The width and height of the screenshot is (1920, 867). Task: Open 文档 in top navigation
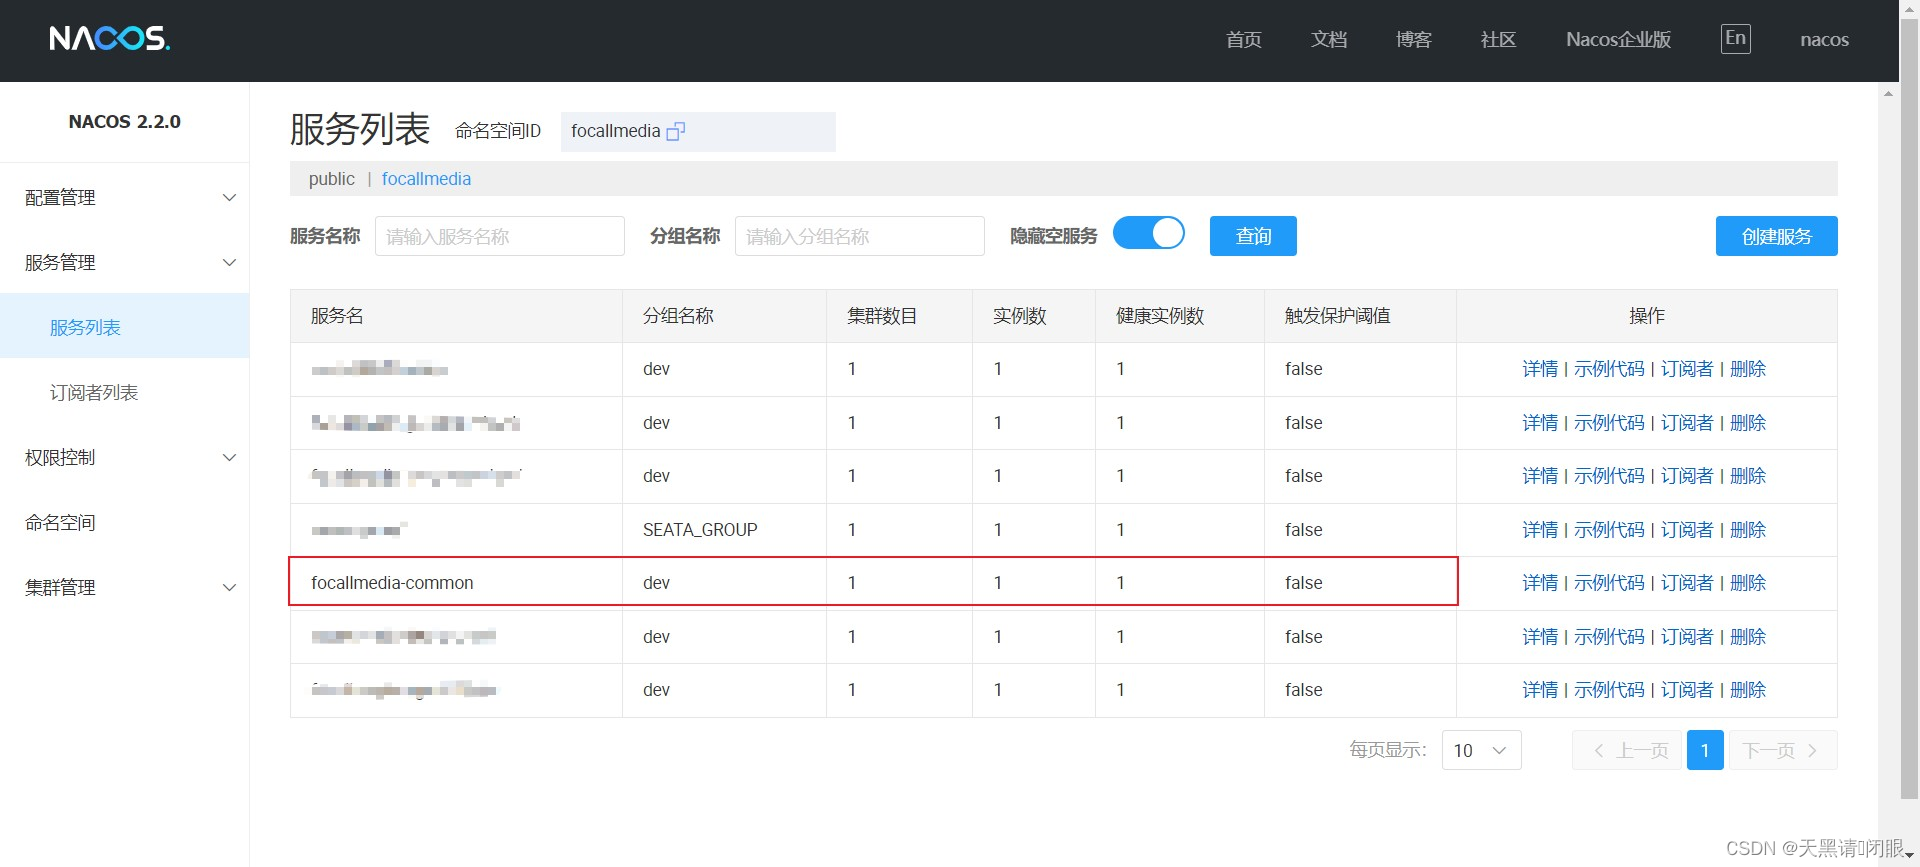pyautogui.click(x=1329, y=39)
